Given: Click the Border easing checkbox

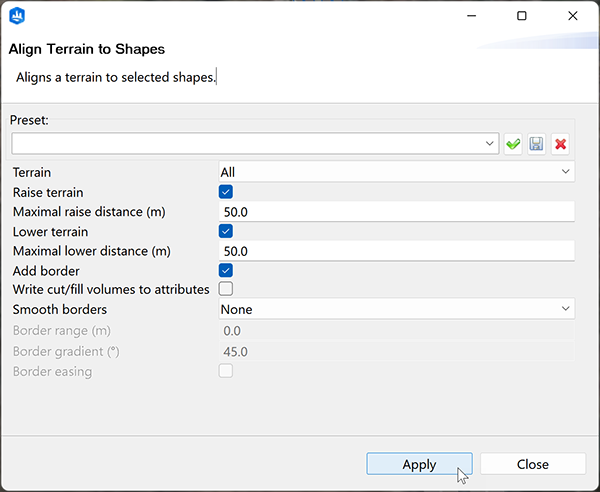Looking at the screenshot, I should [x=226, y=371].
